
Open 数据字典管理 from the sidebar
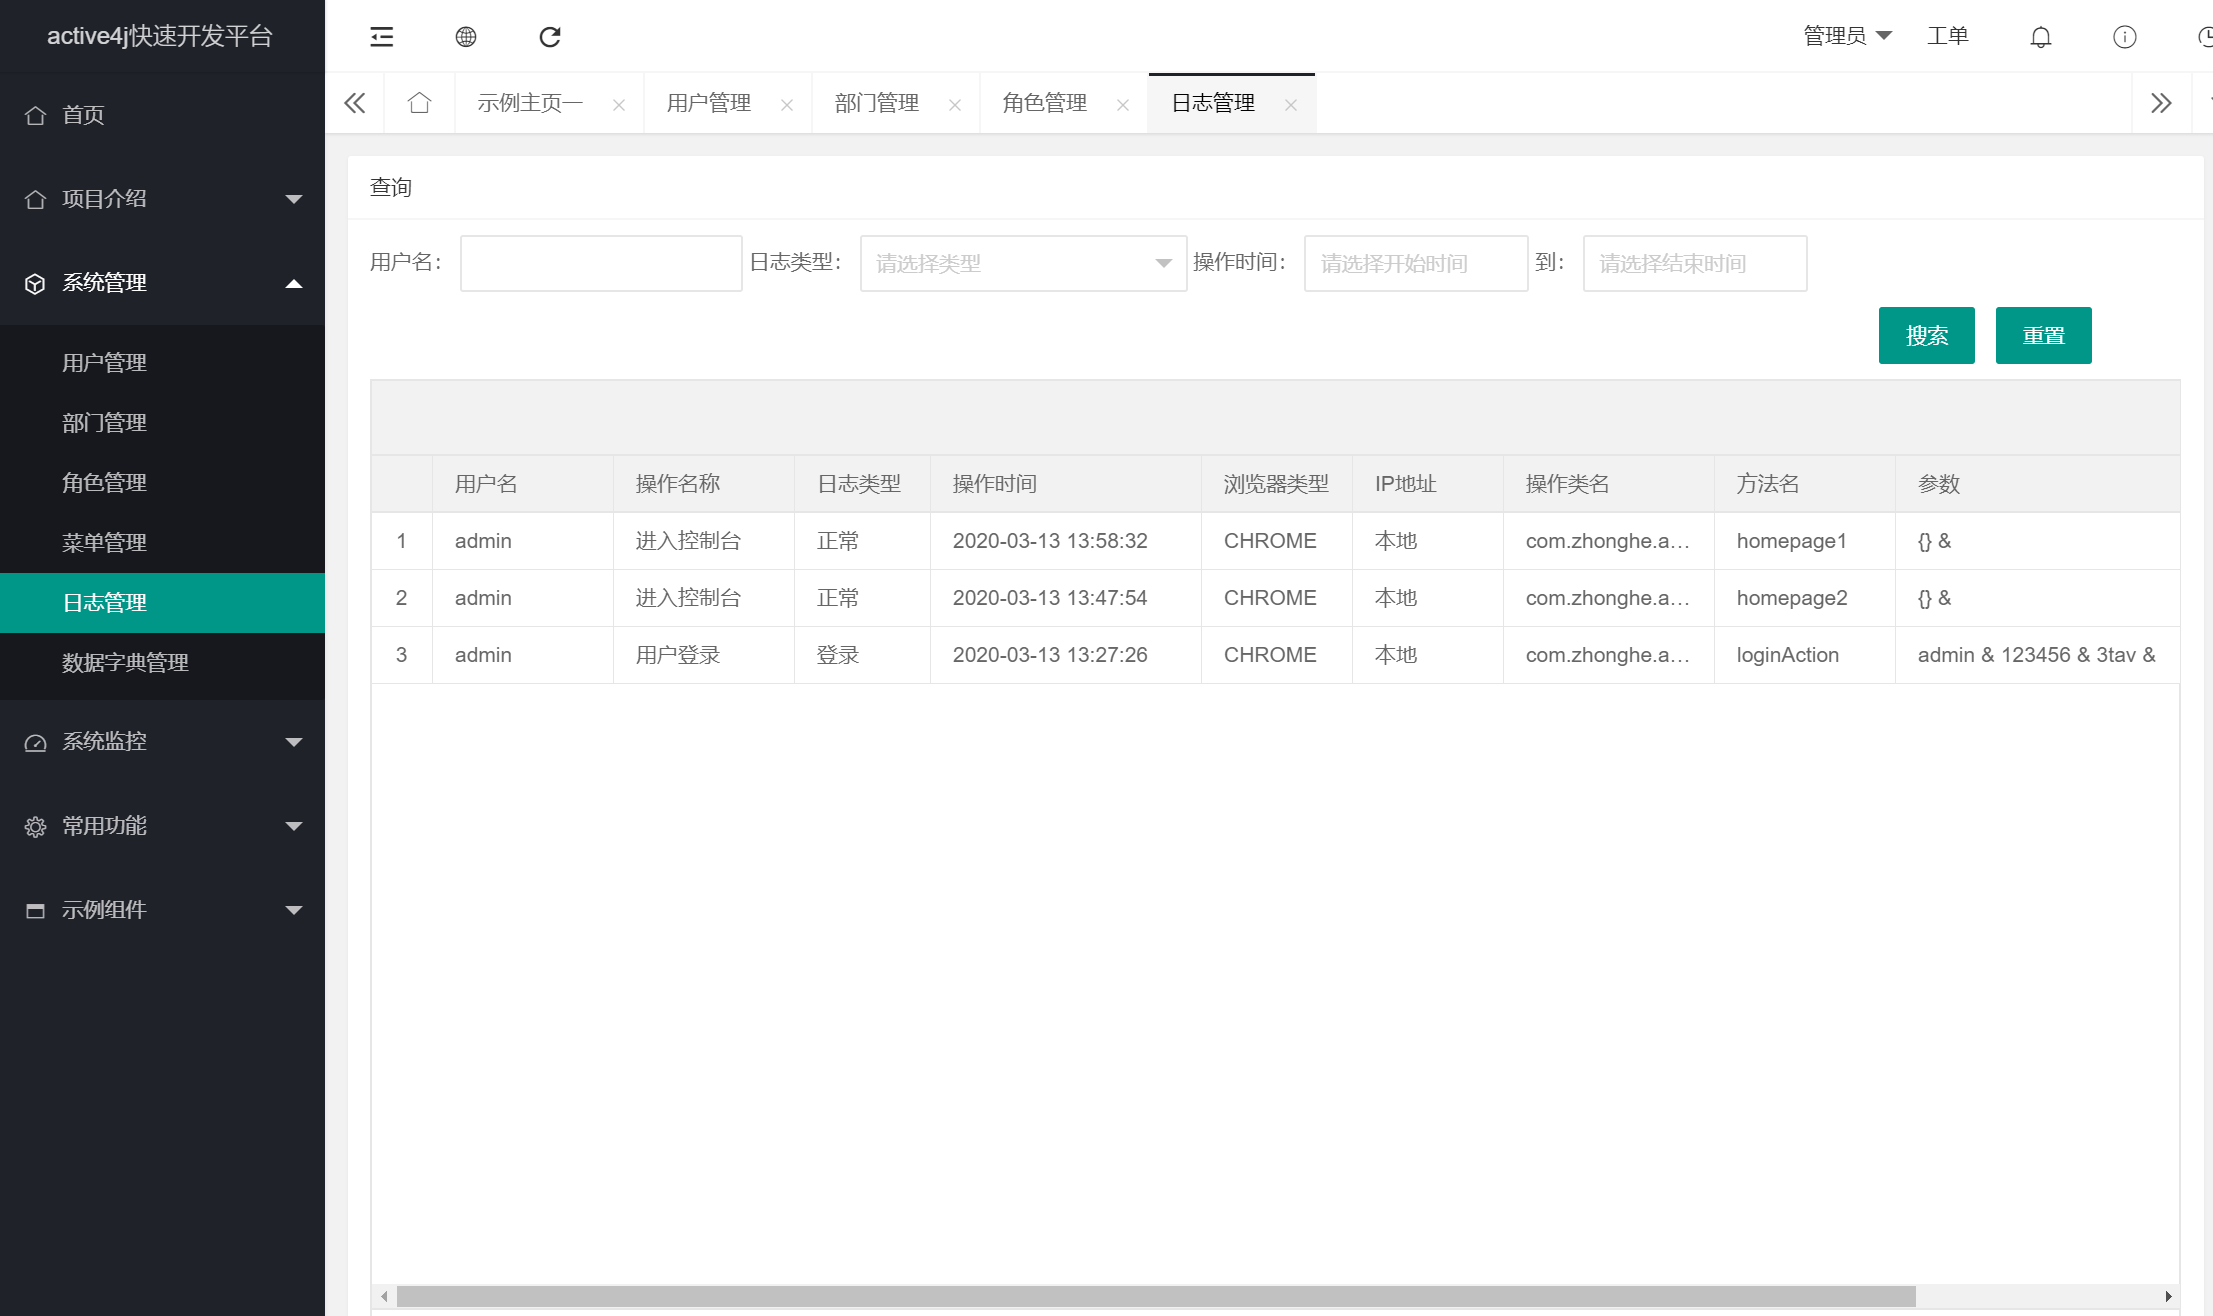126,662
